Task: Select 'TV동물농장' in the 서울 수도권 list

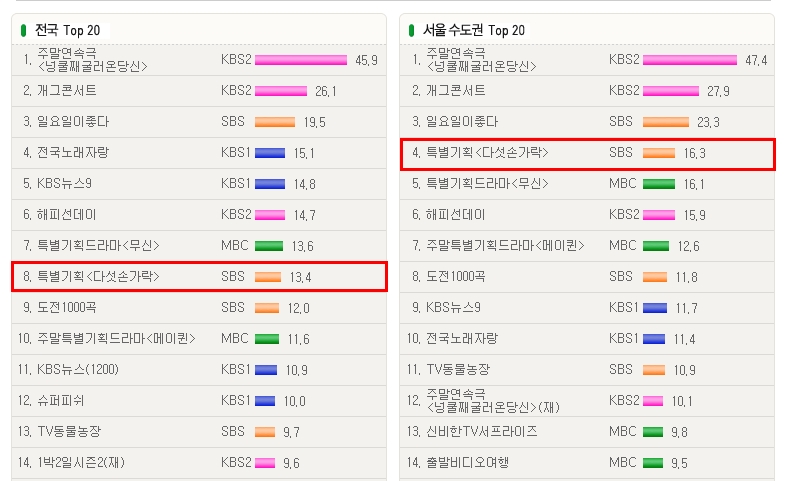Action: pos(458,370)
